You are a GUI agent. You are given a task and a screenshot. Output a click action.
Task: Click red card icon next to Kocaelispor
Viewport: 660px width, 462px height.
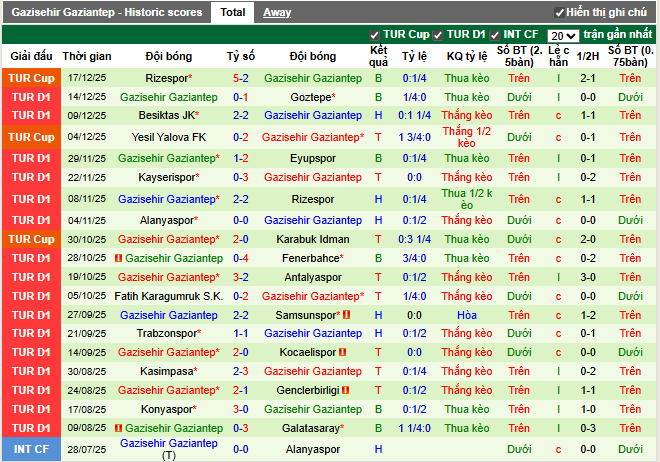tap(342, 352)
